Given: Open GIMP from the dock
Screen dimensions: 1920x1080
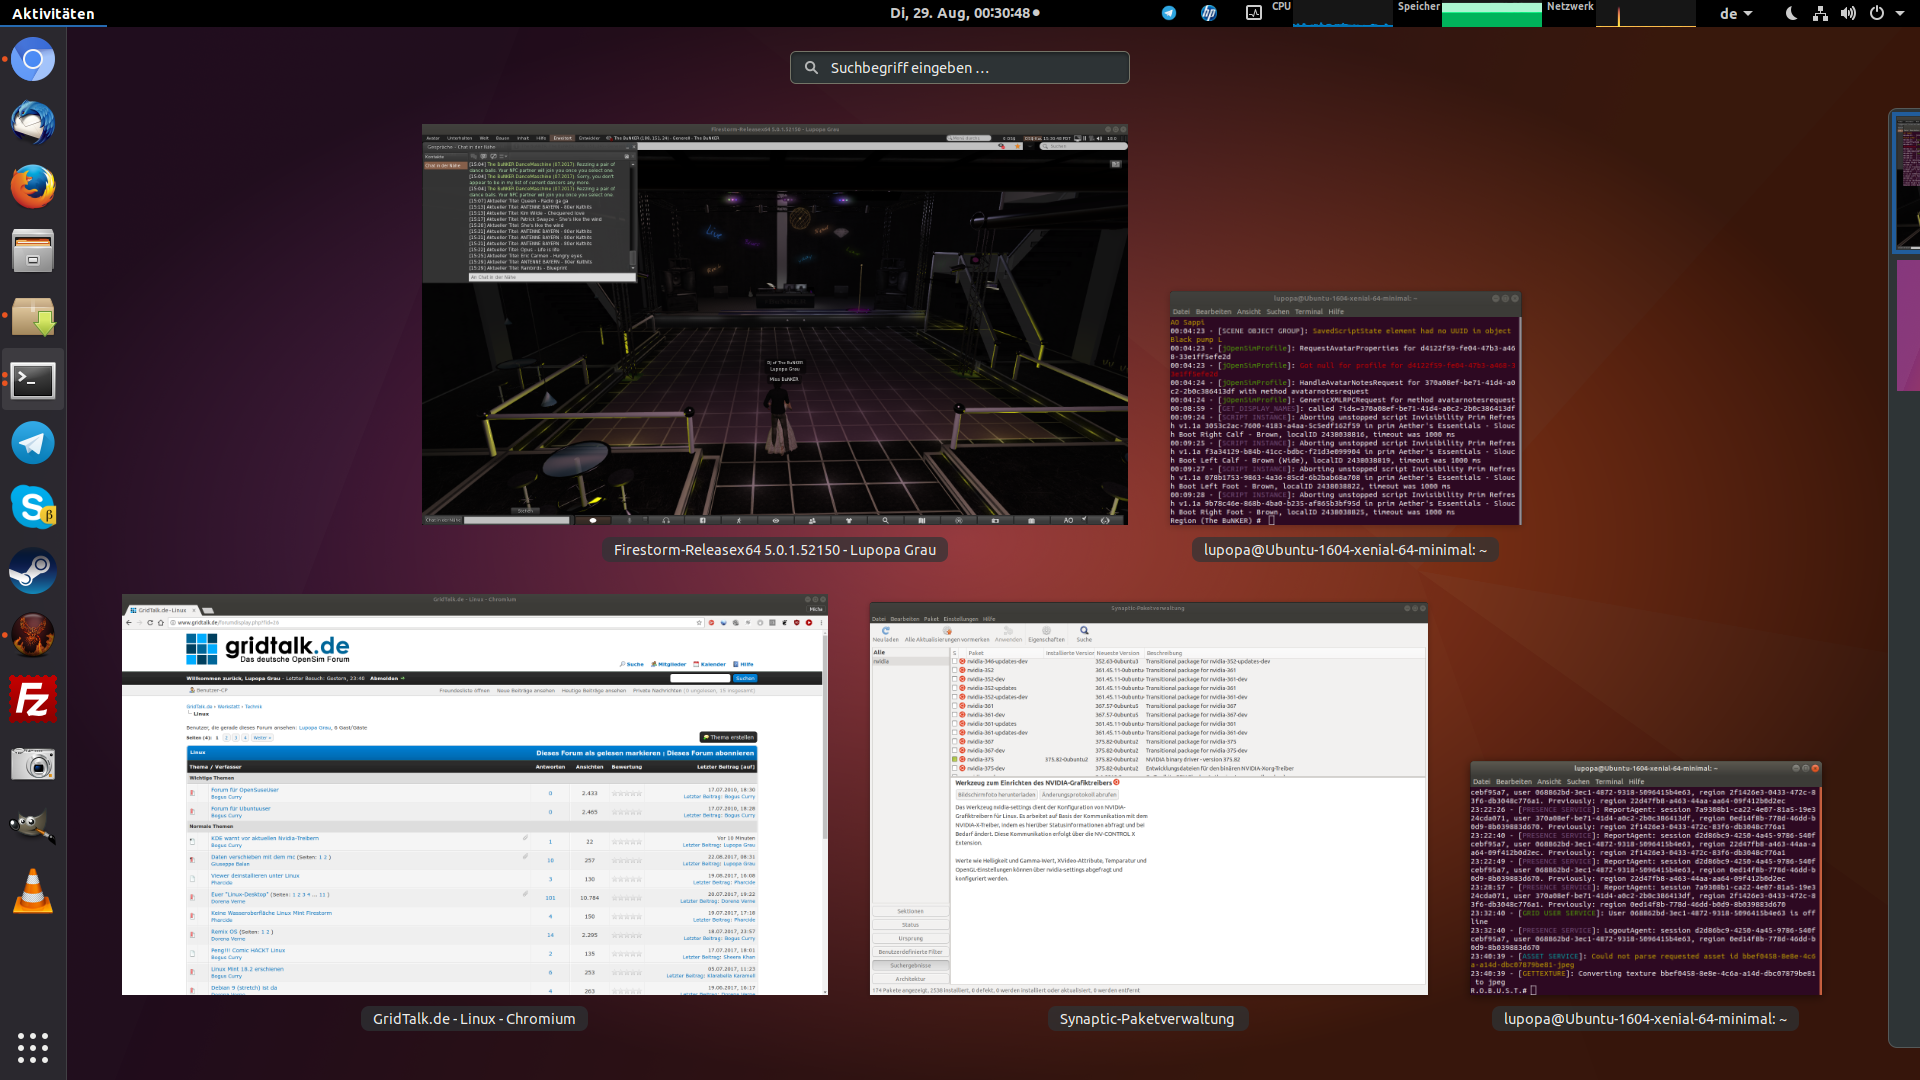Looking at the screenshot, I should click(x=33, y=827).
